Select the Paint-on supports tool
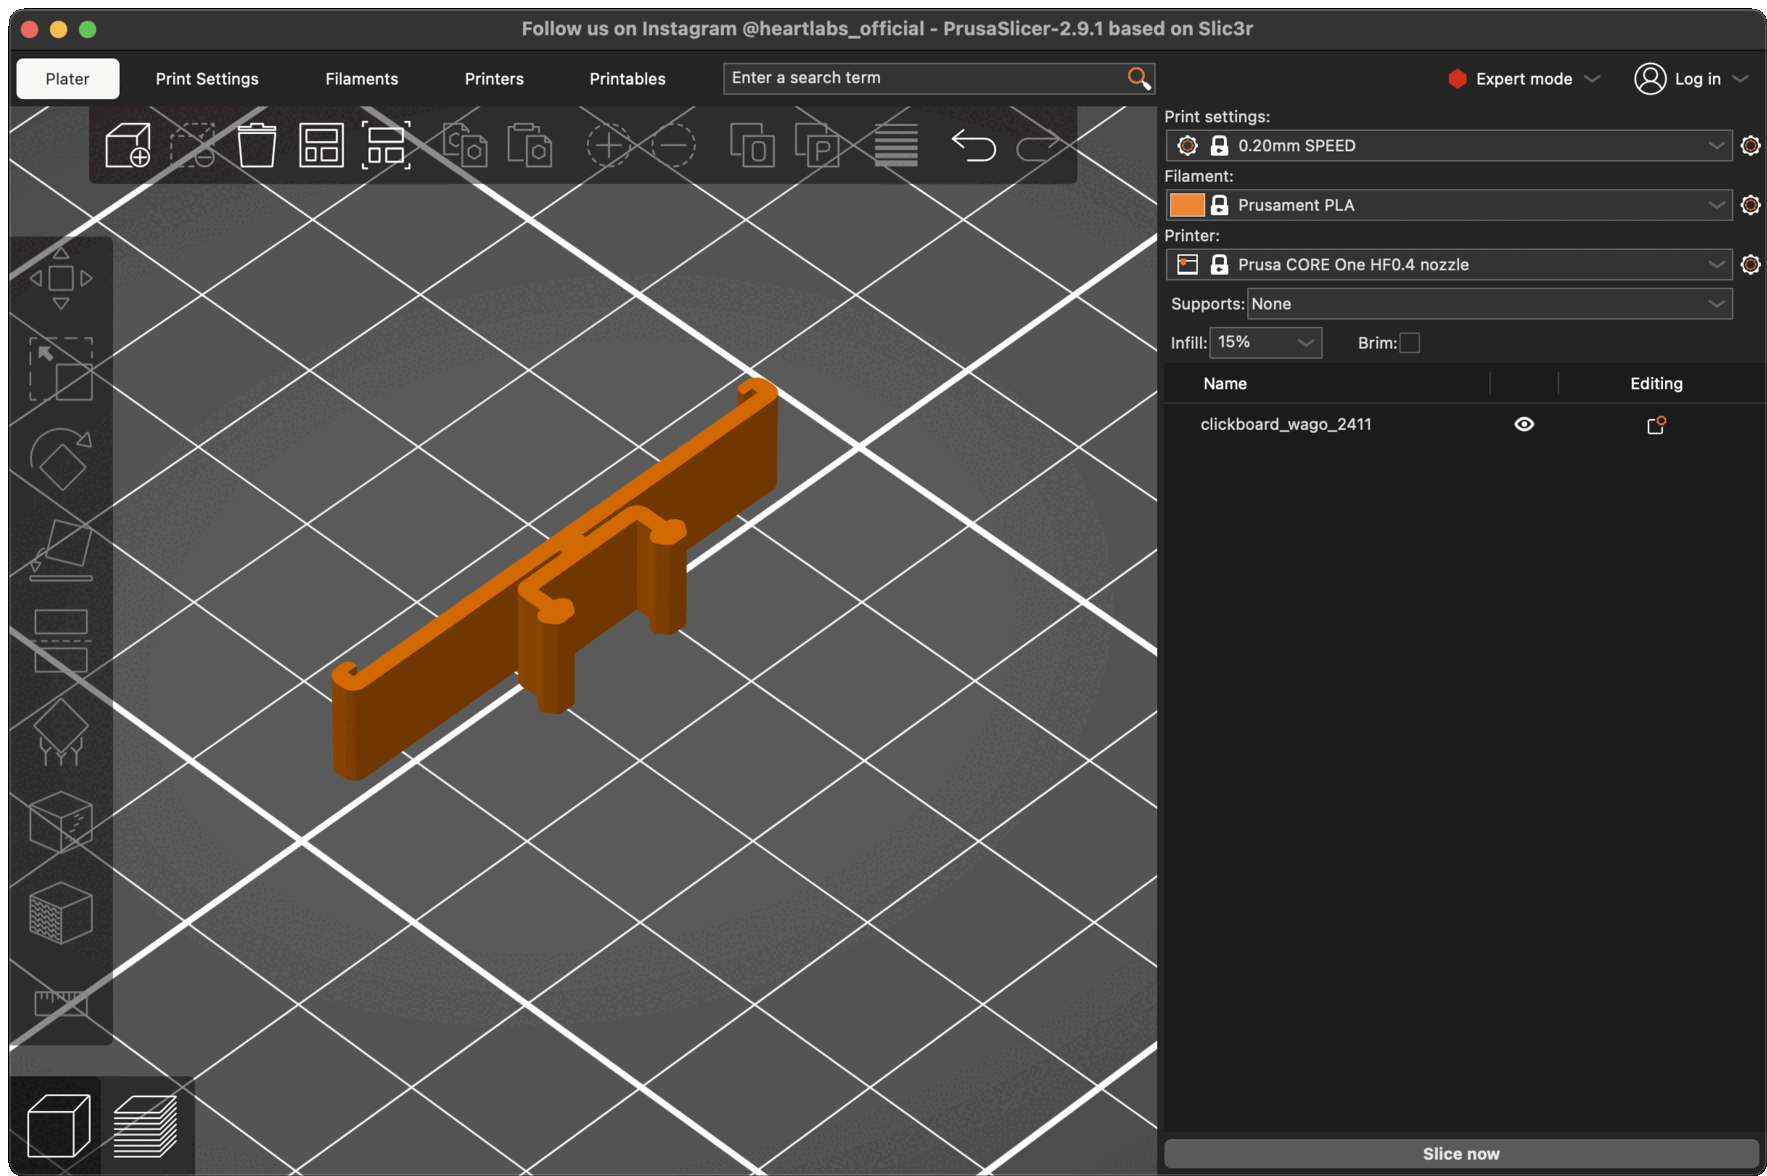 coord(61,731)
